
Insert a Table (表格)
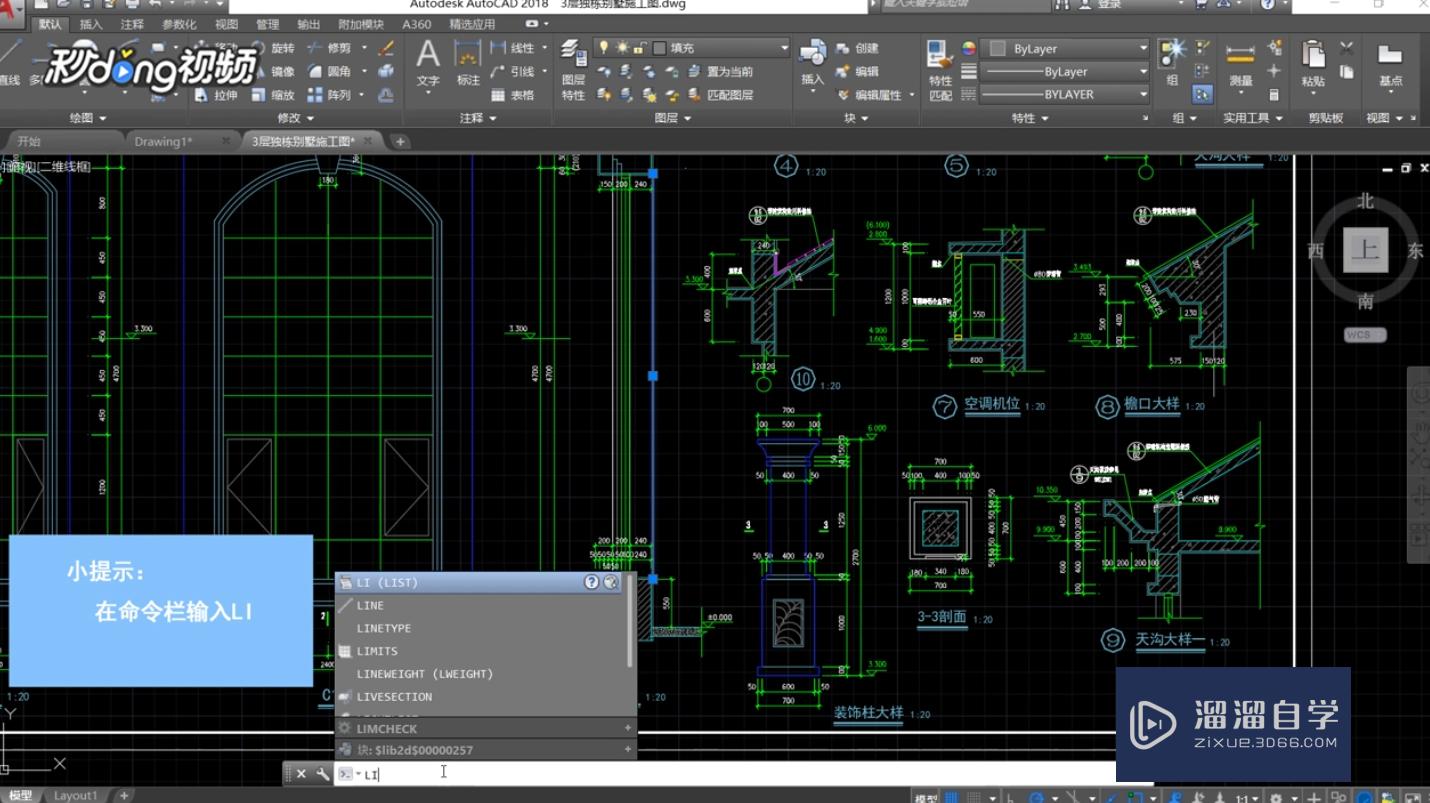coord(513,95)
